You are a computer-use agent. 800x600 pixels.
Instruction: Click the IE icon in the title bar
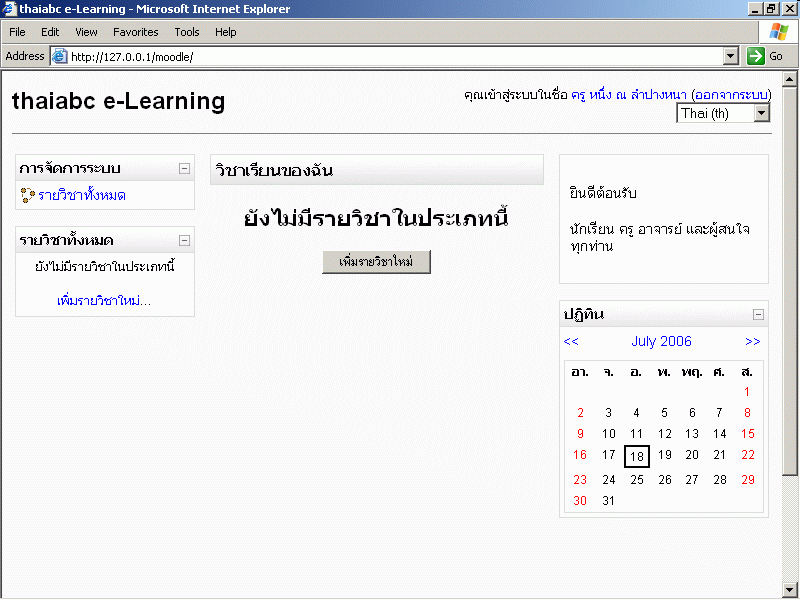pos(9,9)
